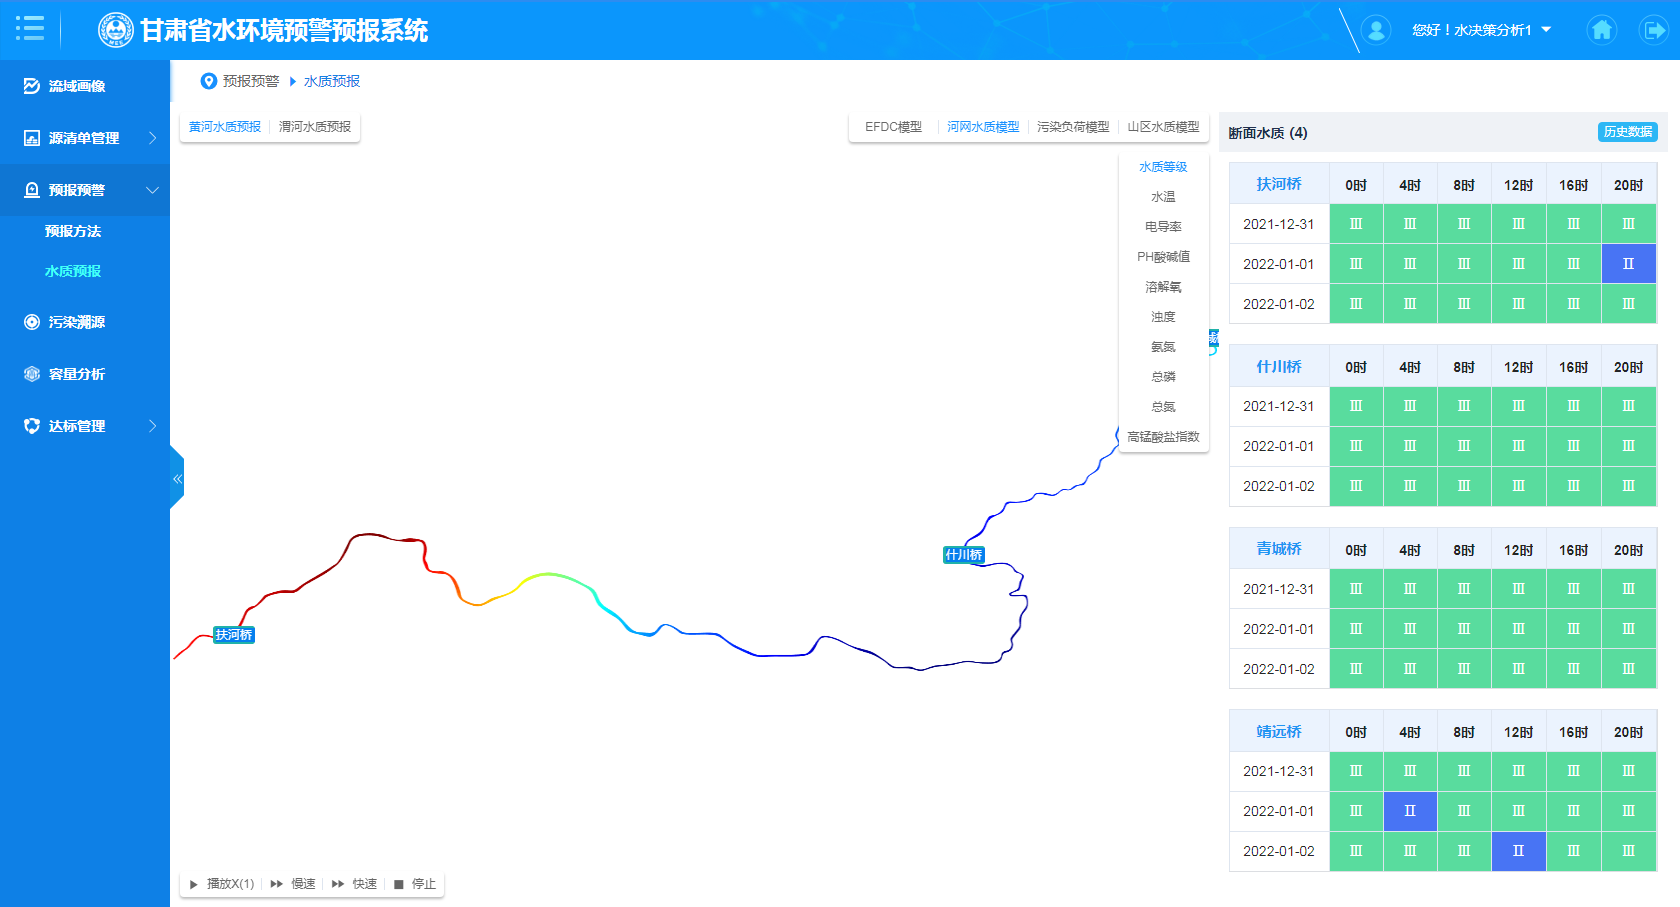The height and width of the screenshot is (907, 1680).
Task: Switch to the 渭河水质预报 tab
Action: coord(315,127)
